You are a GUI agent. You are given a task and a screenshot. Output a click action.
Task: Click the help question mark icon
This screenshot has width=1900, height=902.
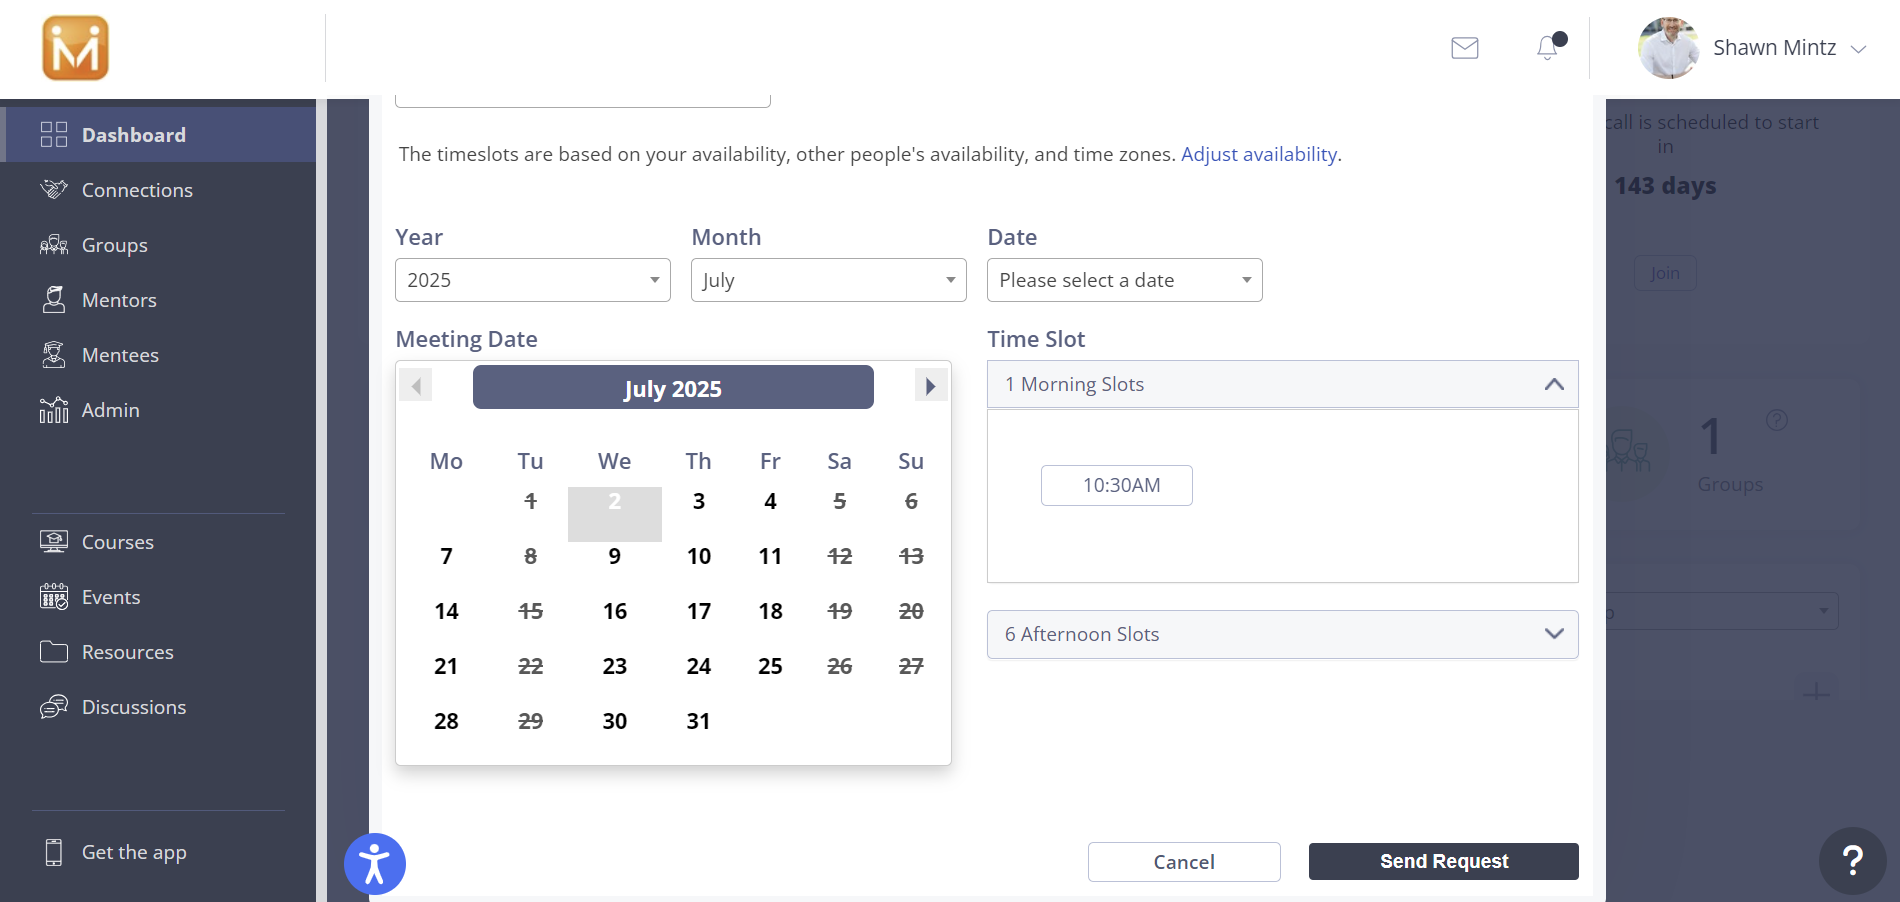[1852, 860]
